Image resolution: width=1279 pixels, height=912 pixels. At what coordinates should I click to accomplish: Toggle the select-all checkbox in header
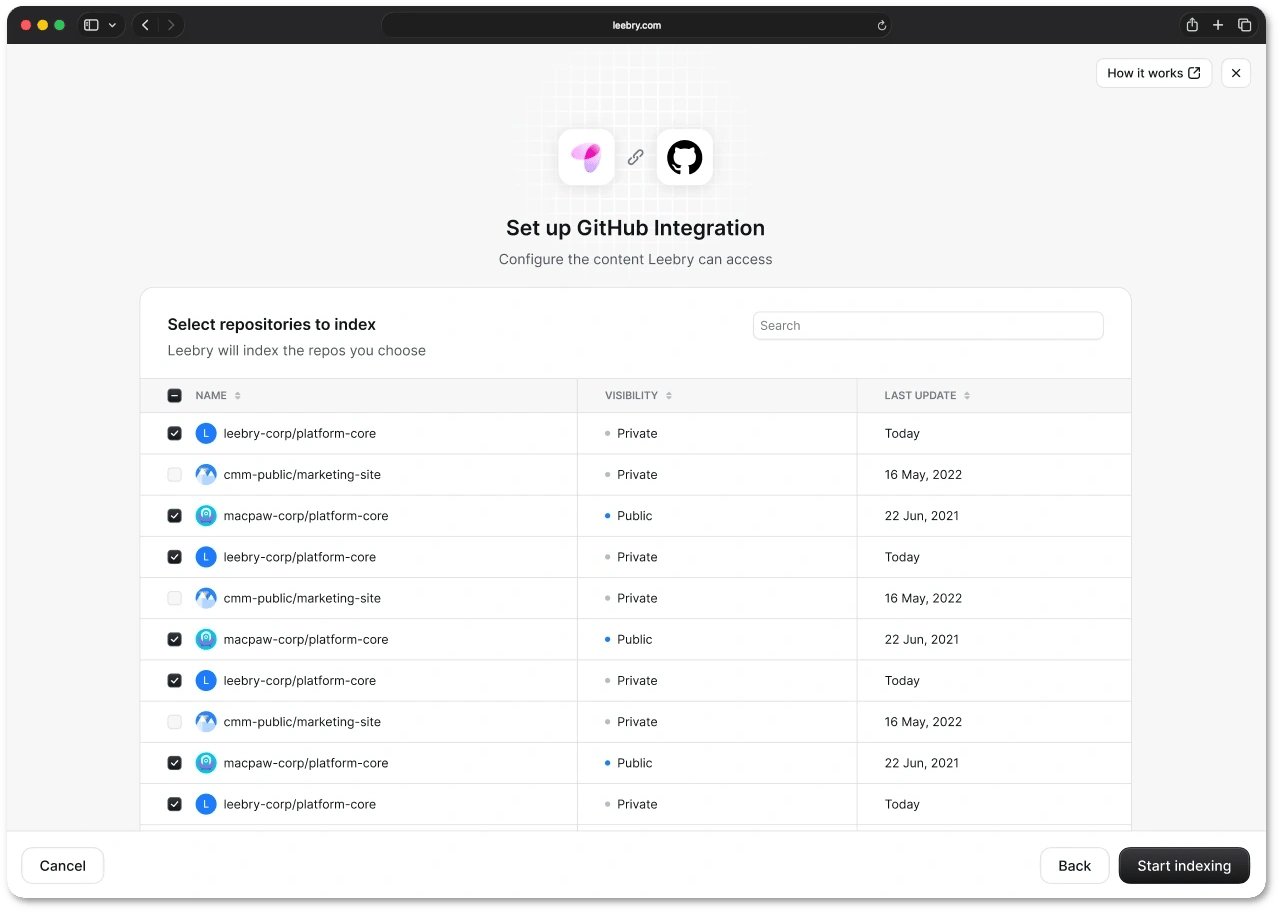[x=175, y=396]
